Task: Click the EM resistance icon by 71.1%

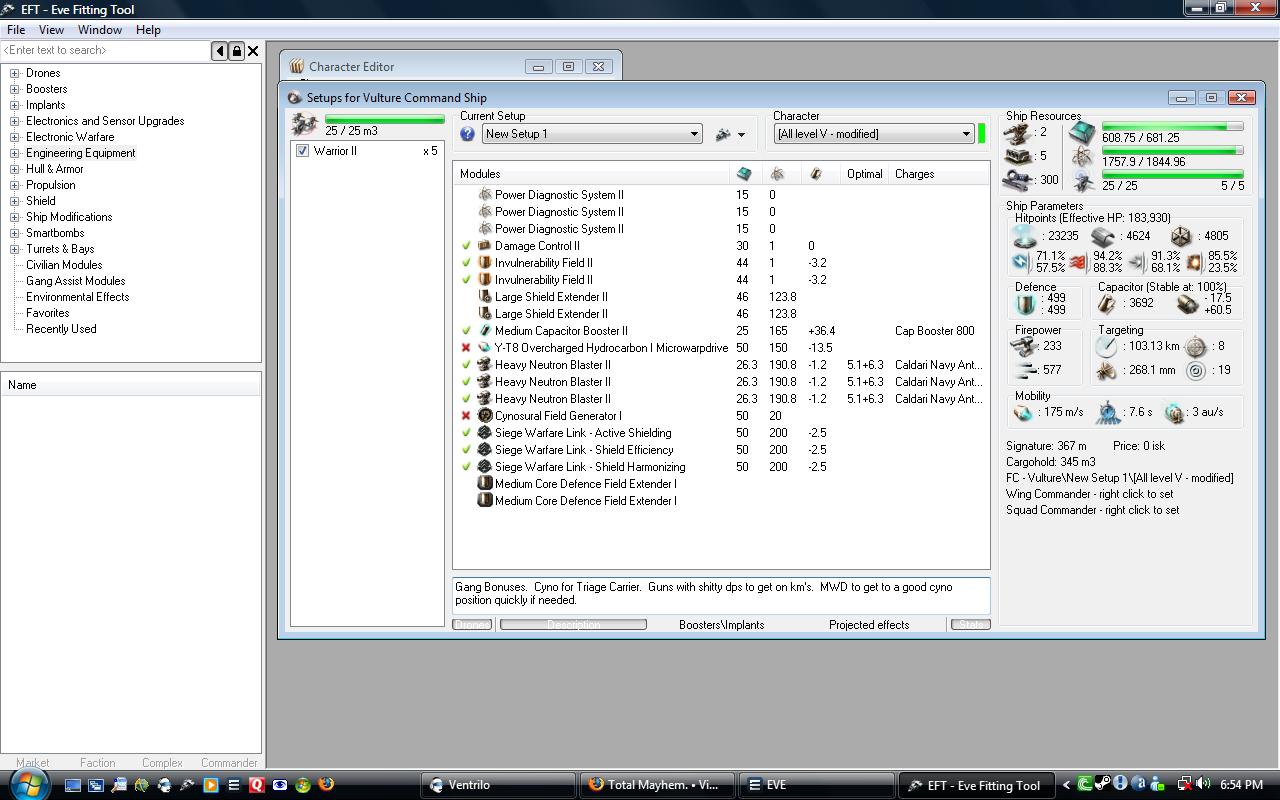Action: pos(1021,262)
